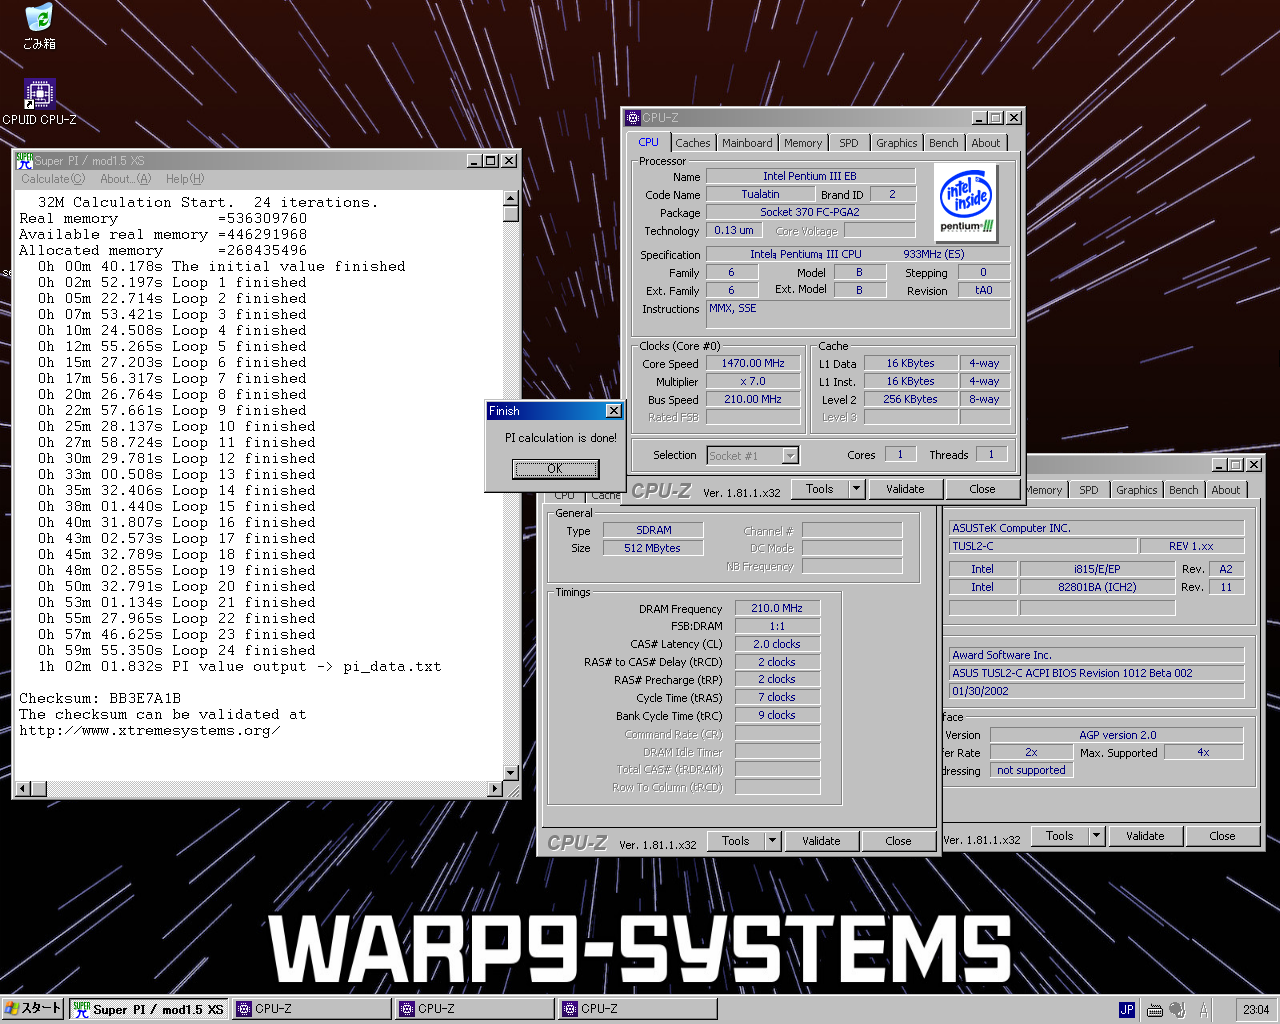Expand Tools arrow in mainboard CPU-Z window
This screenshot has width=1280, height=1024.
coord(1097,836)
